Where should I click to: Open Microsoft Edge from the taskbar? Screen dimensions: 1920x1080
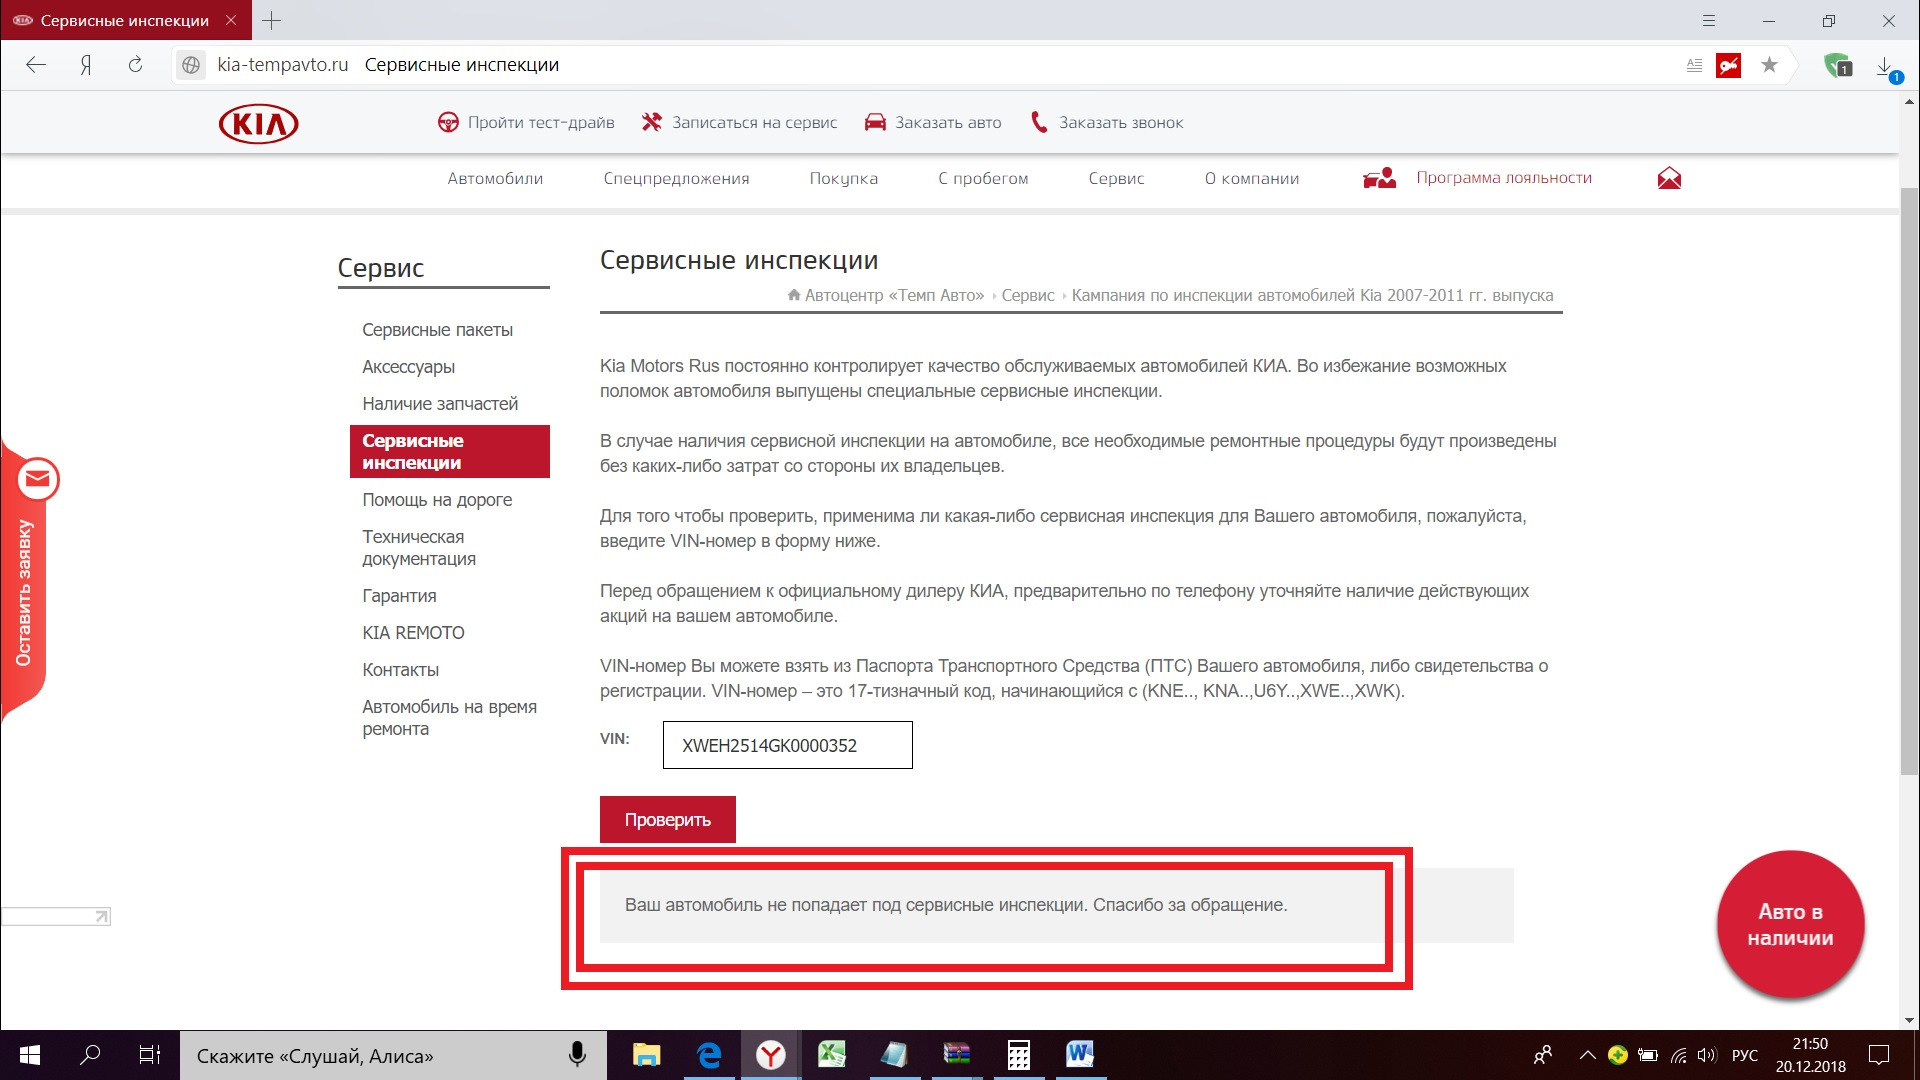pyautogui.click(x=709, y=1055)
